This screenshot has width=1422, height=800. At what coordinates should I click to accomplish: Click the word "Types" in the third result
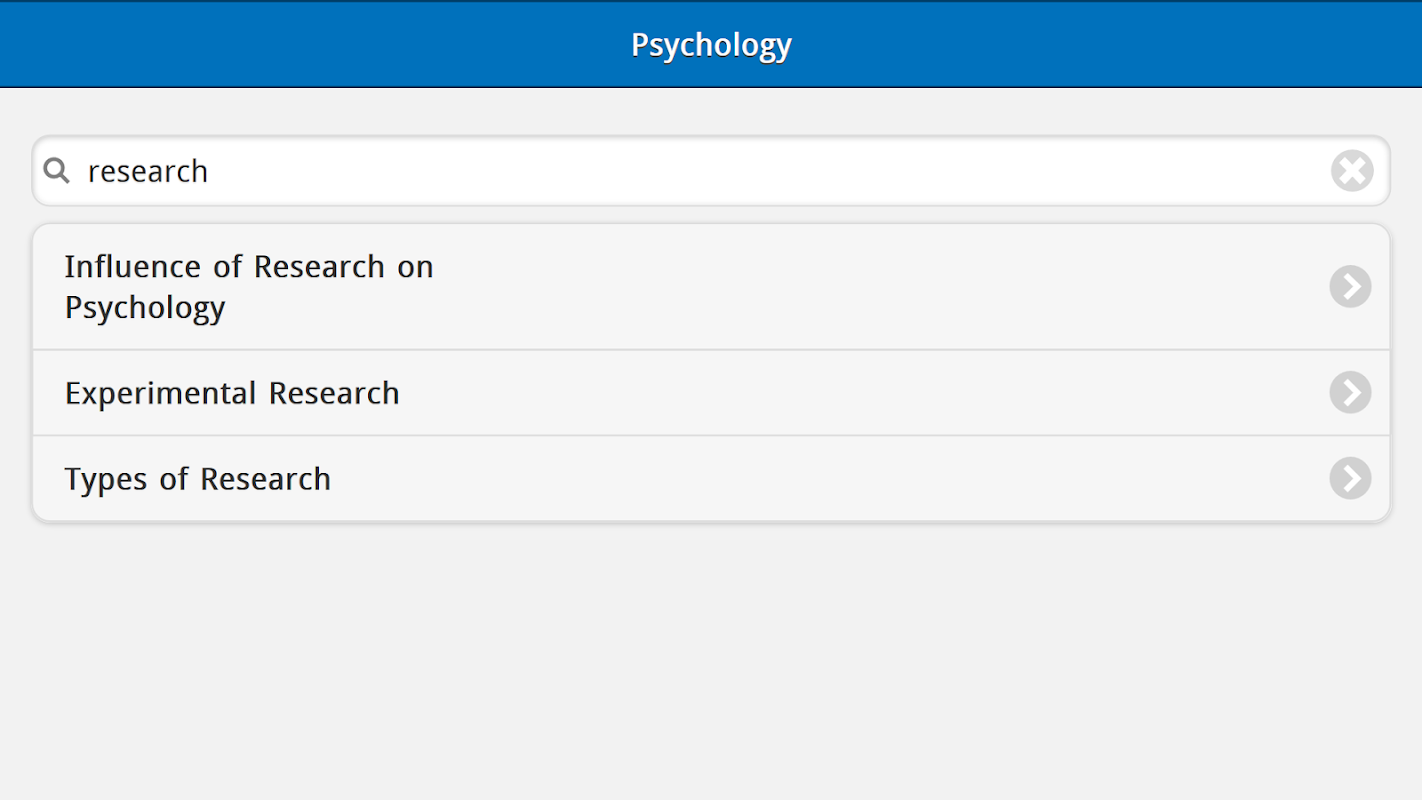coord(107,479)
